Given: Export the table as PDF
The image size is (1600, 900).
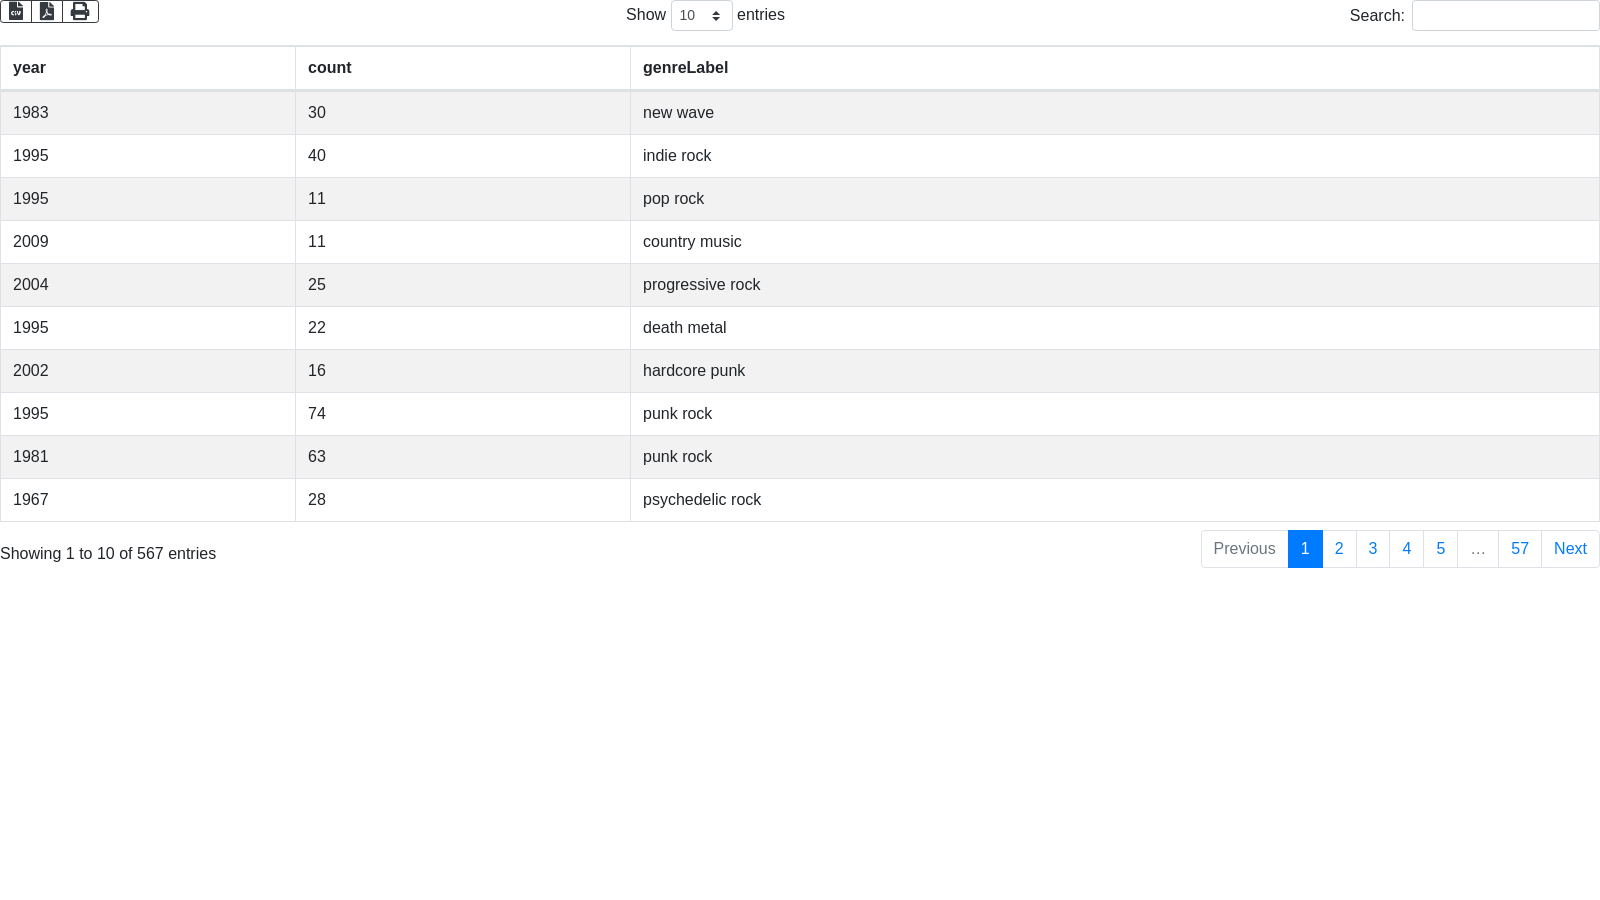Looking at the screenshot, I should click(x=47, y=12).
